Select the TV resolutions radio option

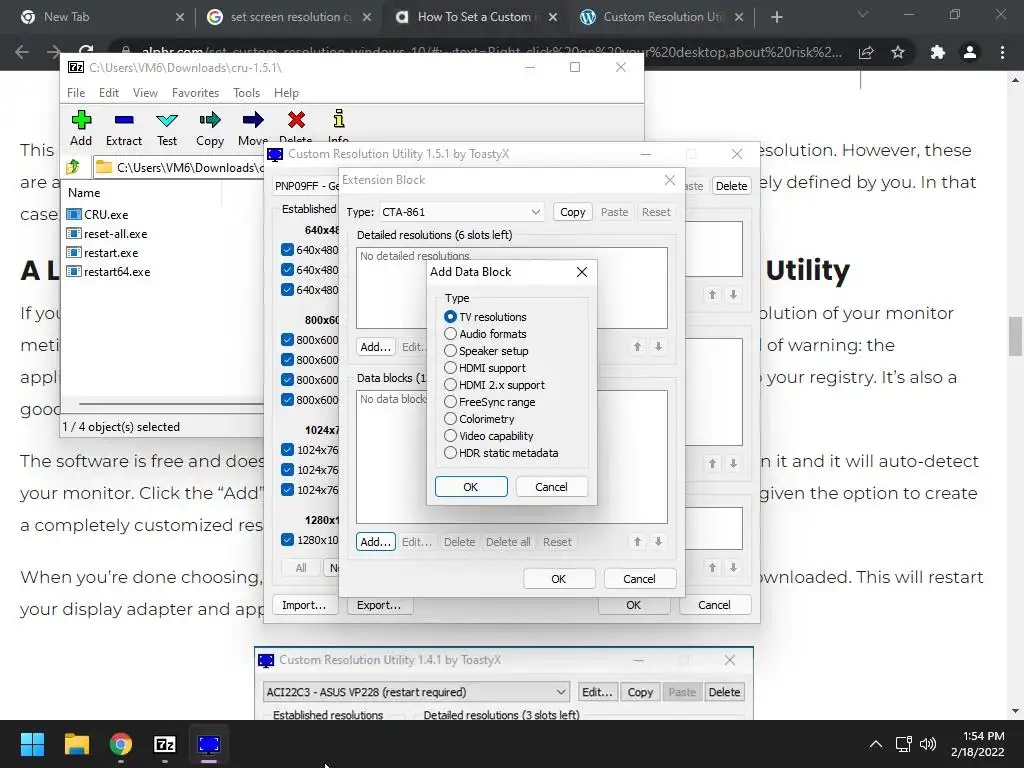[x=485, y=317]
